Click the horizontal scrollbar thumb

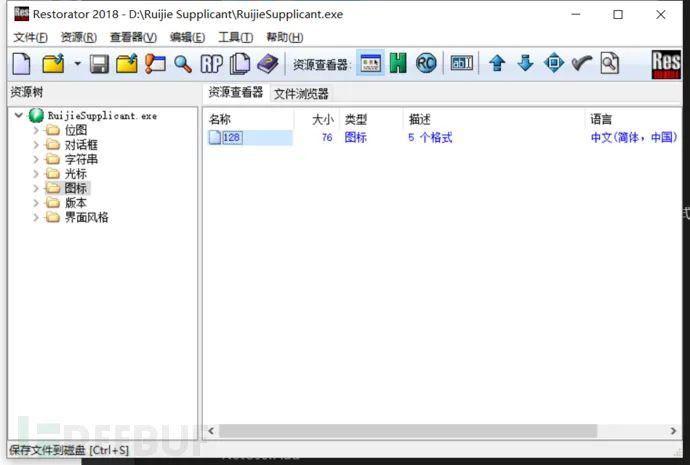pyautogui.click(x=408, y=431)
